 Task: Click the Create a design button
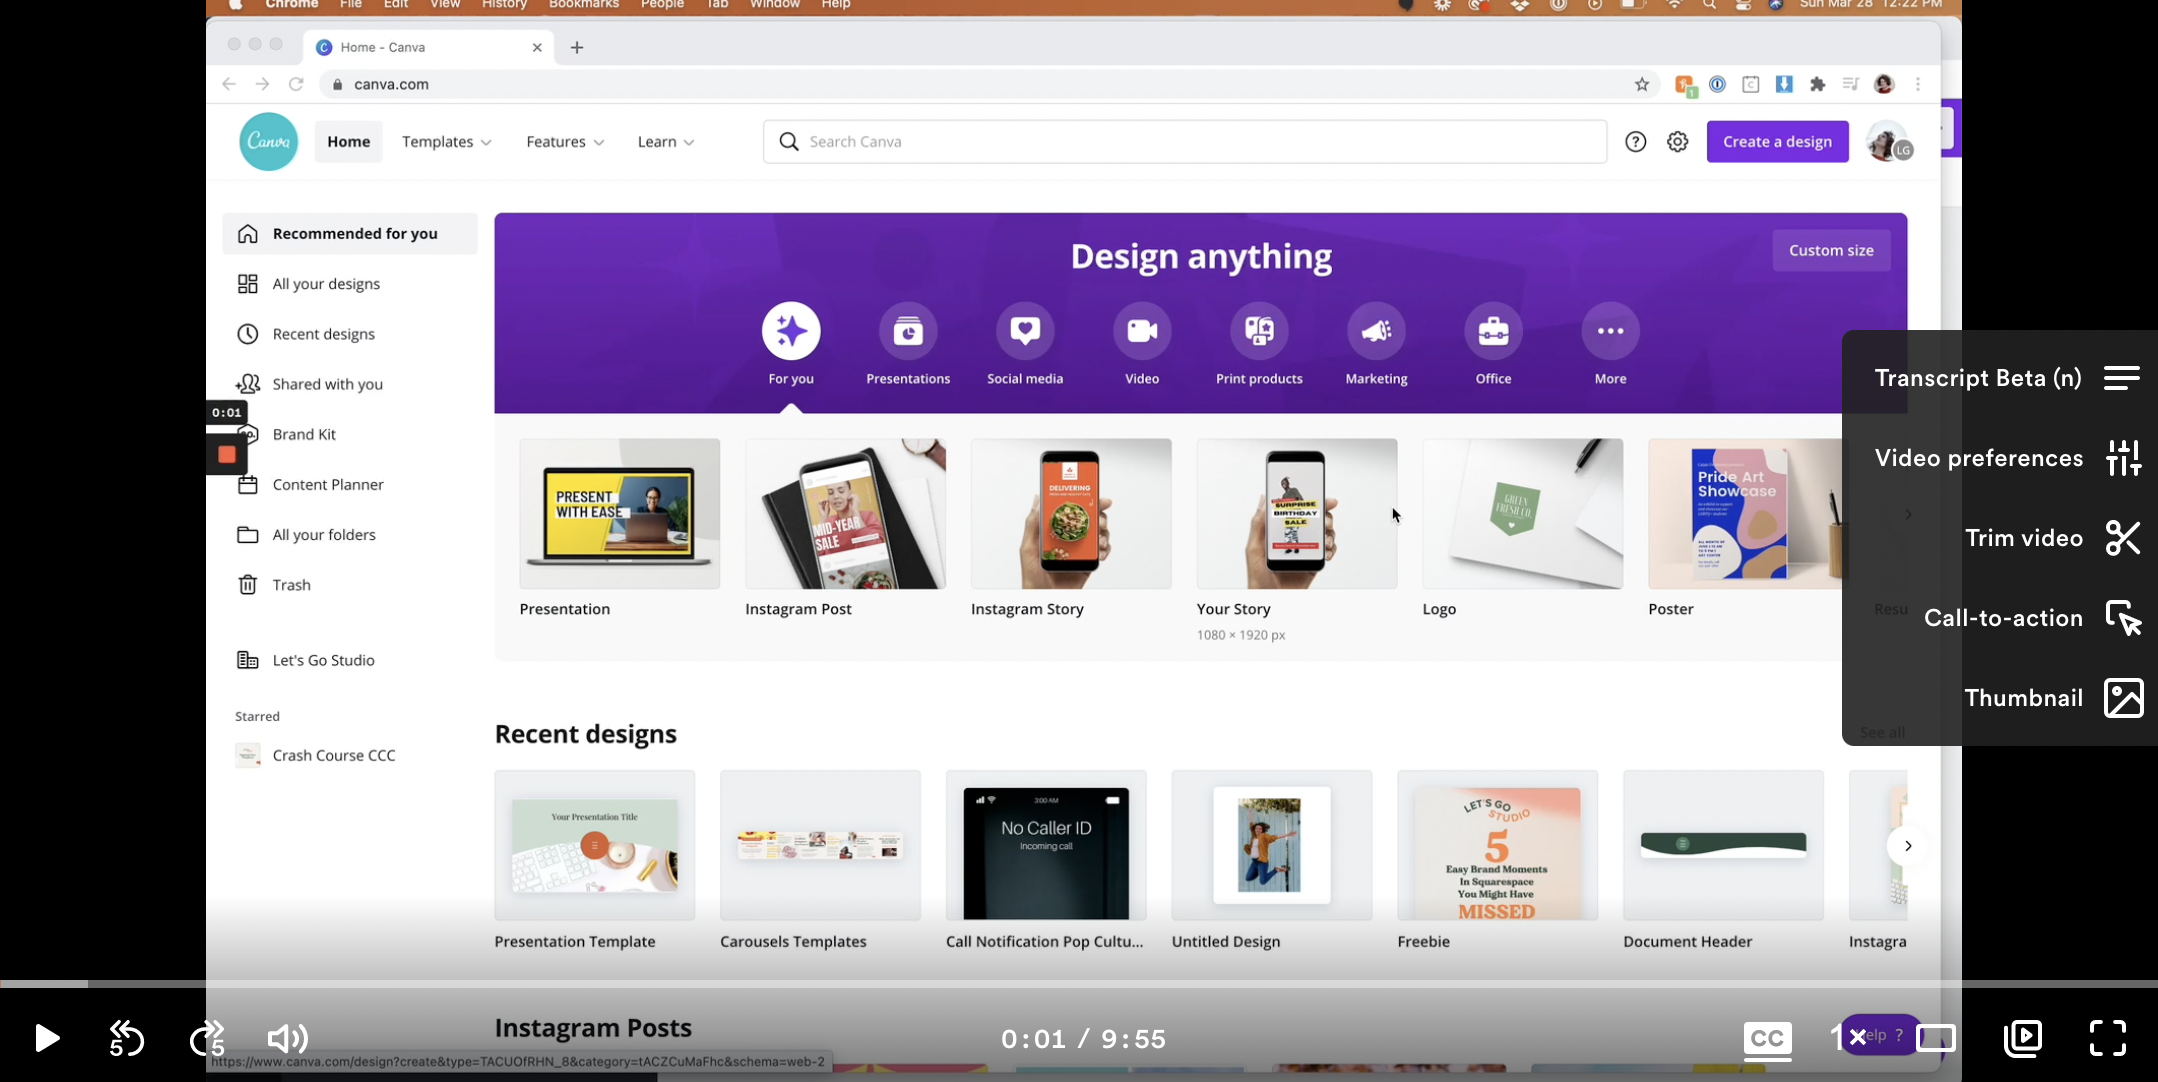(x=1777, y=142)
